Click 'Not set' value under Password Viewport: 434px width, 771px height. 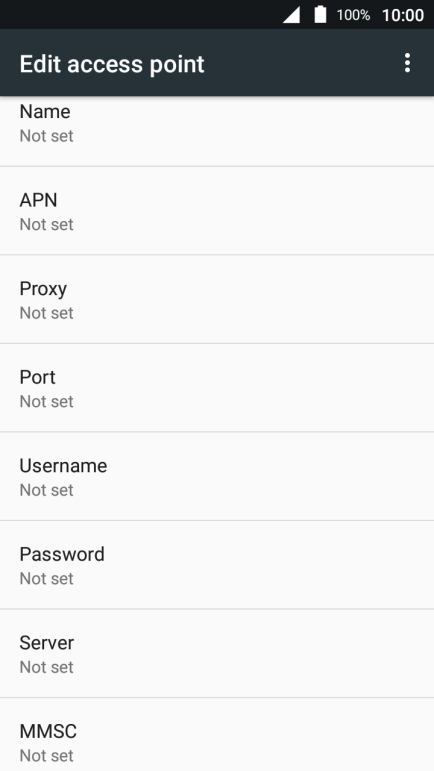[47, 578]
